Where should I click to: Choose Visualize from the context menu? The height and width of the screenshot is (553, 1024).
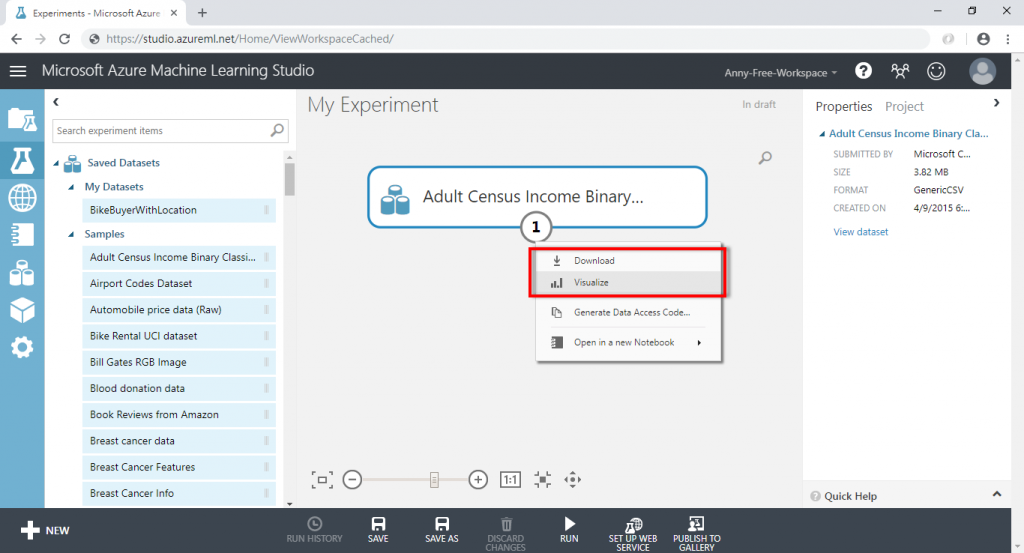point(628,283)
